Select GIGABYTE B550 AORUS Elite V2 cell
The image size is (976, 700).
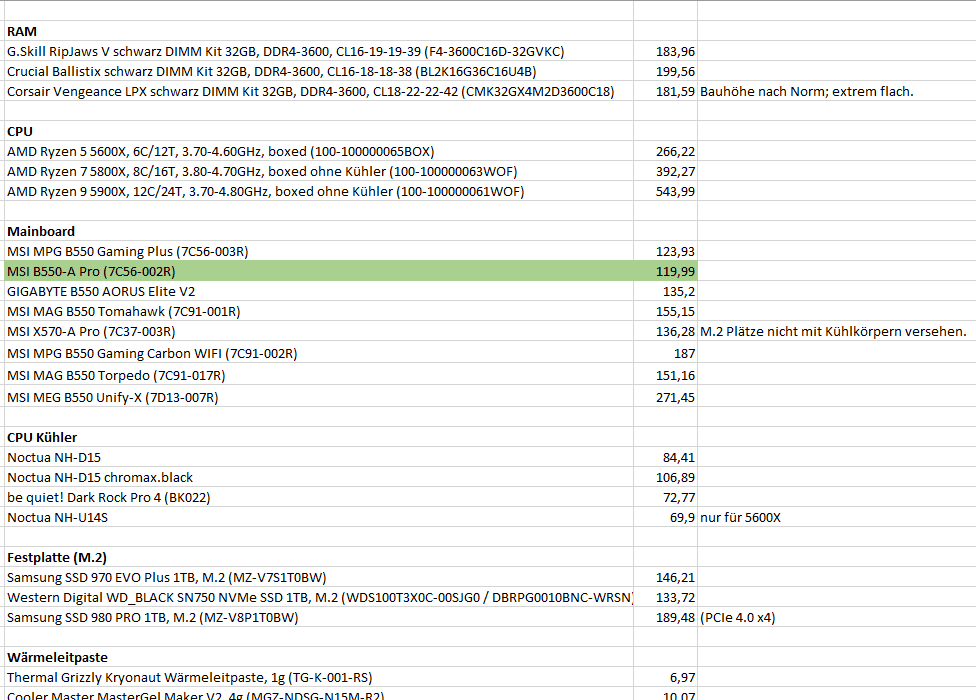tap(319, 291)
